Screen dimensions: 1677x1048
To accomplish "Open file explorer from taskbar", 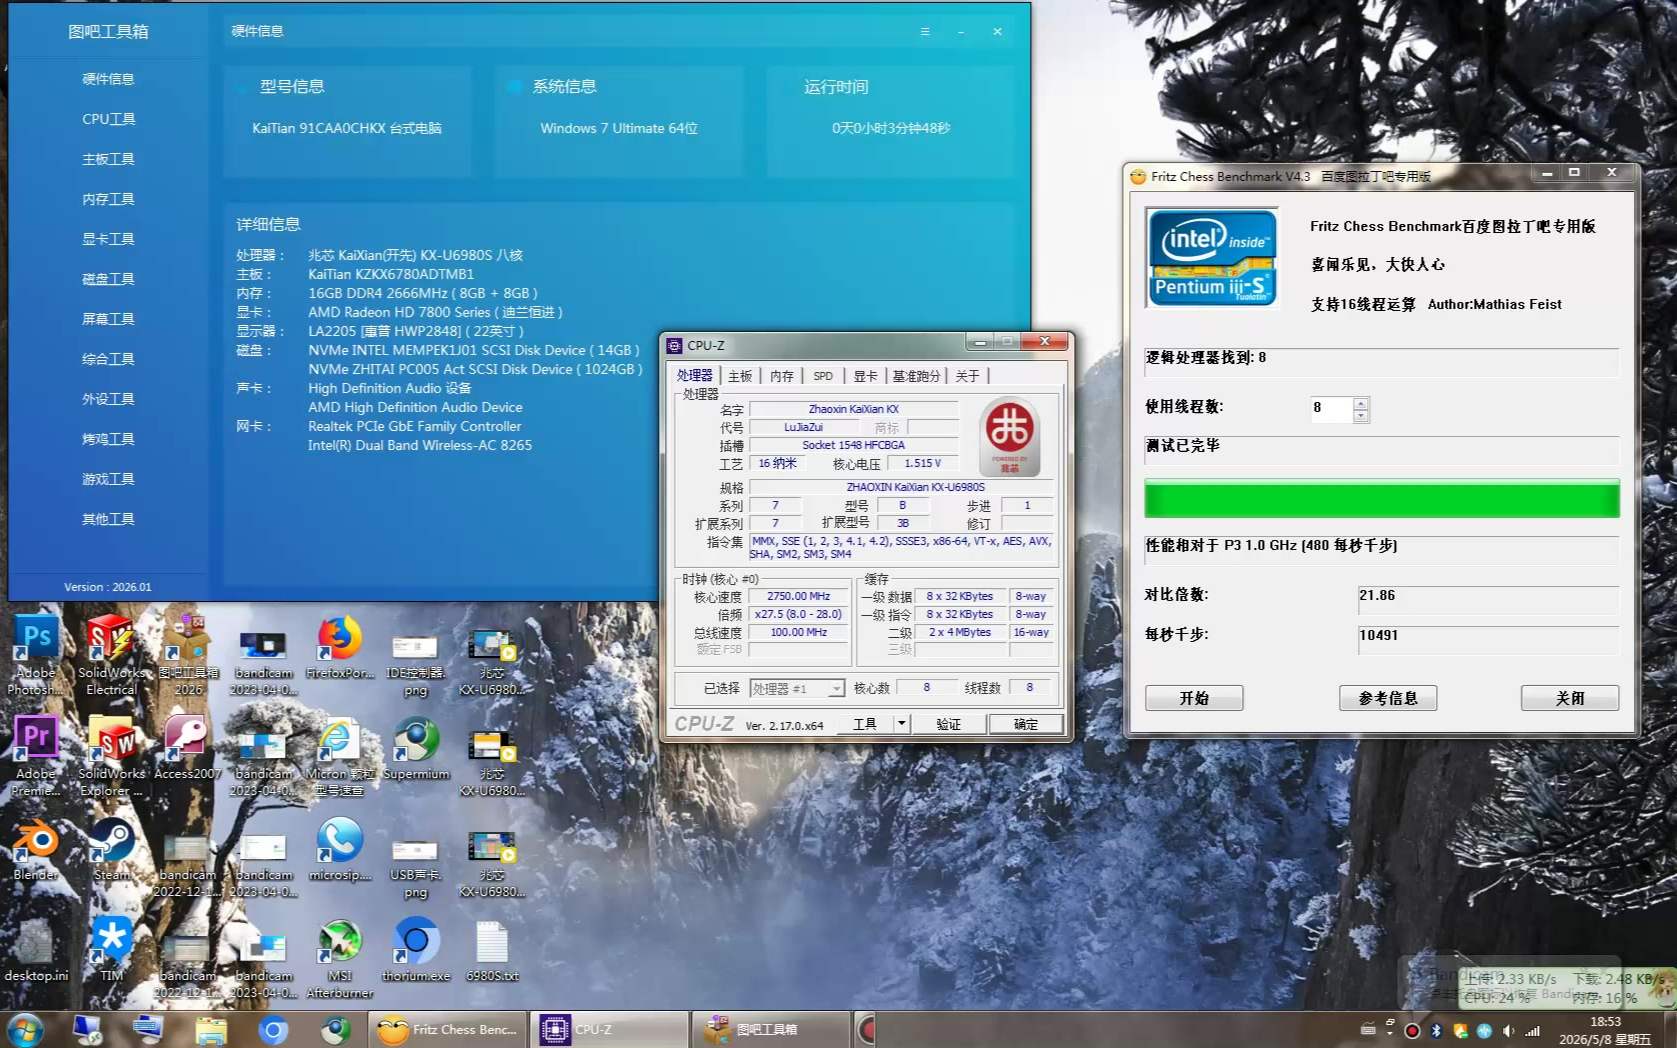I will coord(211,1029).
